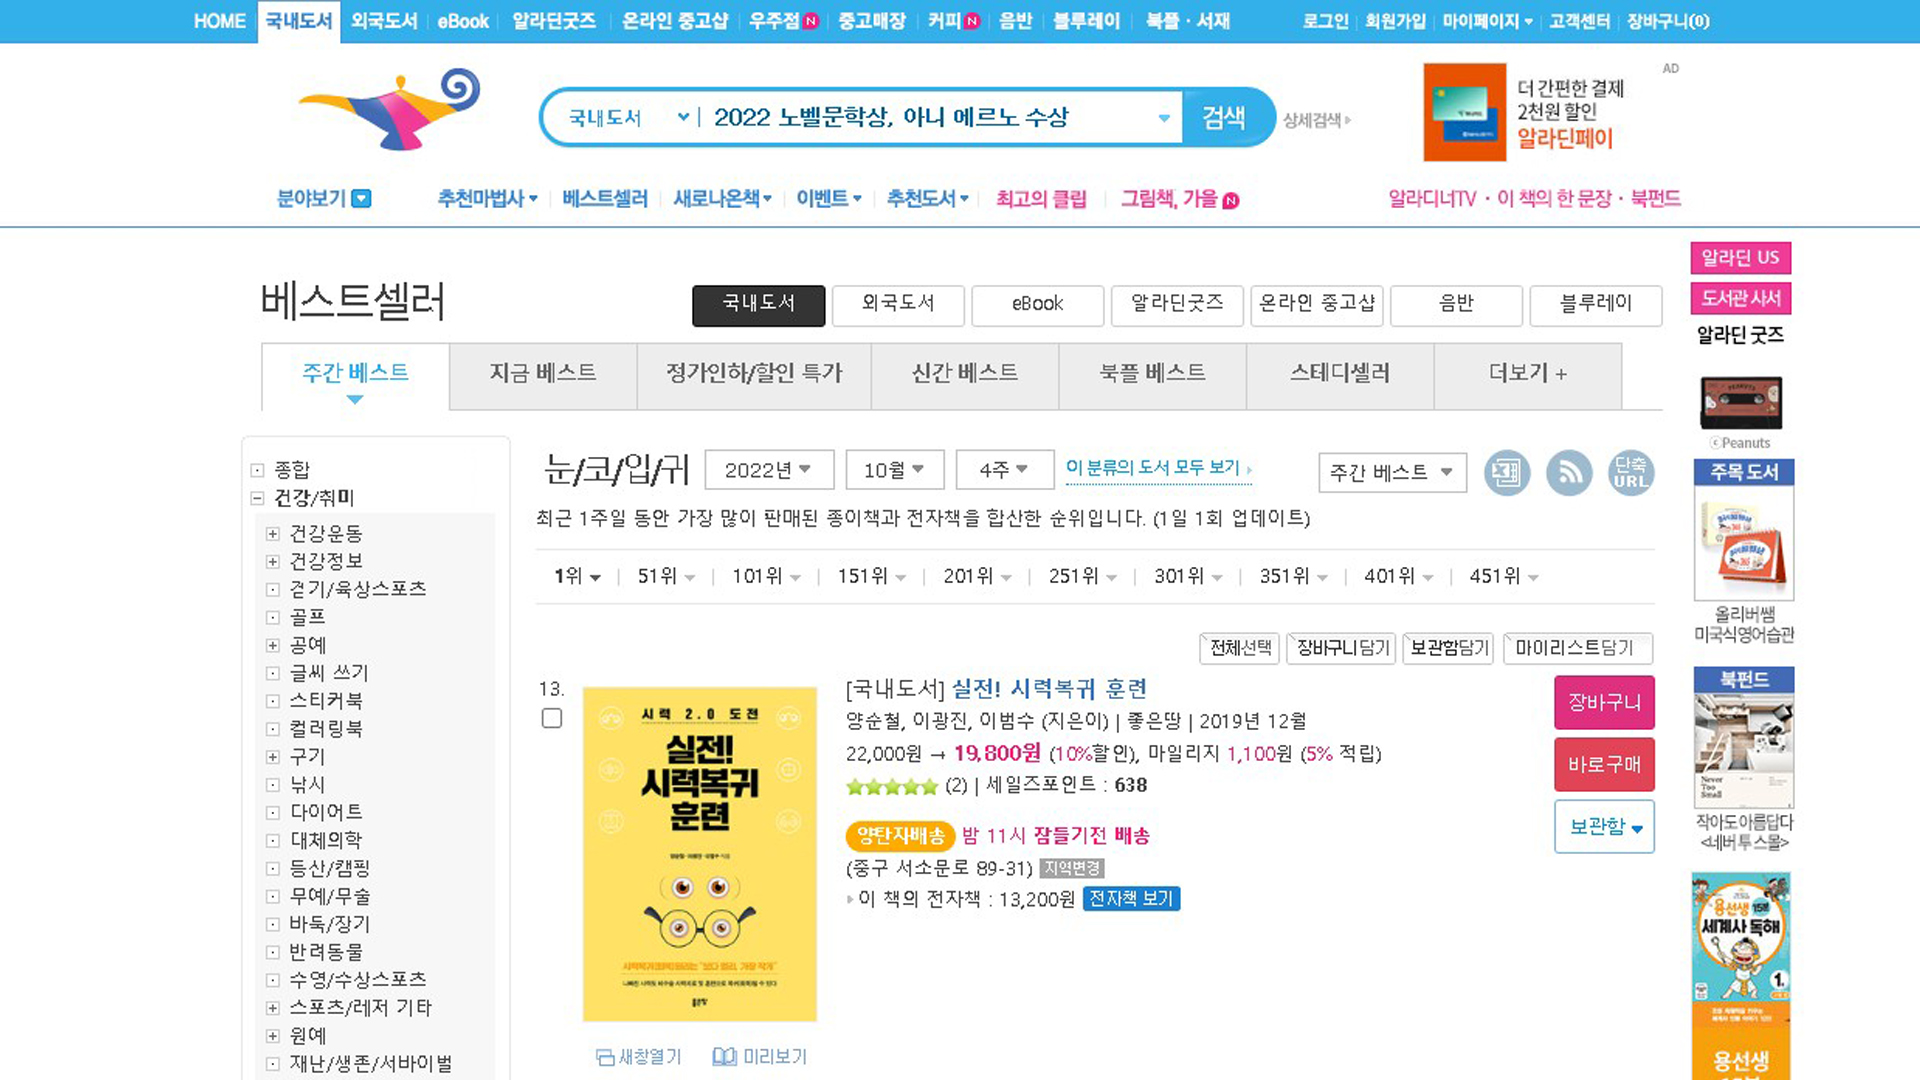Click the 분야보기 arrow icon
1920x1080 pixels.
click(362, 199)
